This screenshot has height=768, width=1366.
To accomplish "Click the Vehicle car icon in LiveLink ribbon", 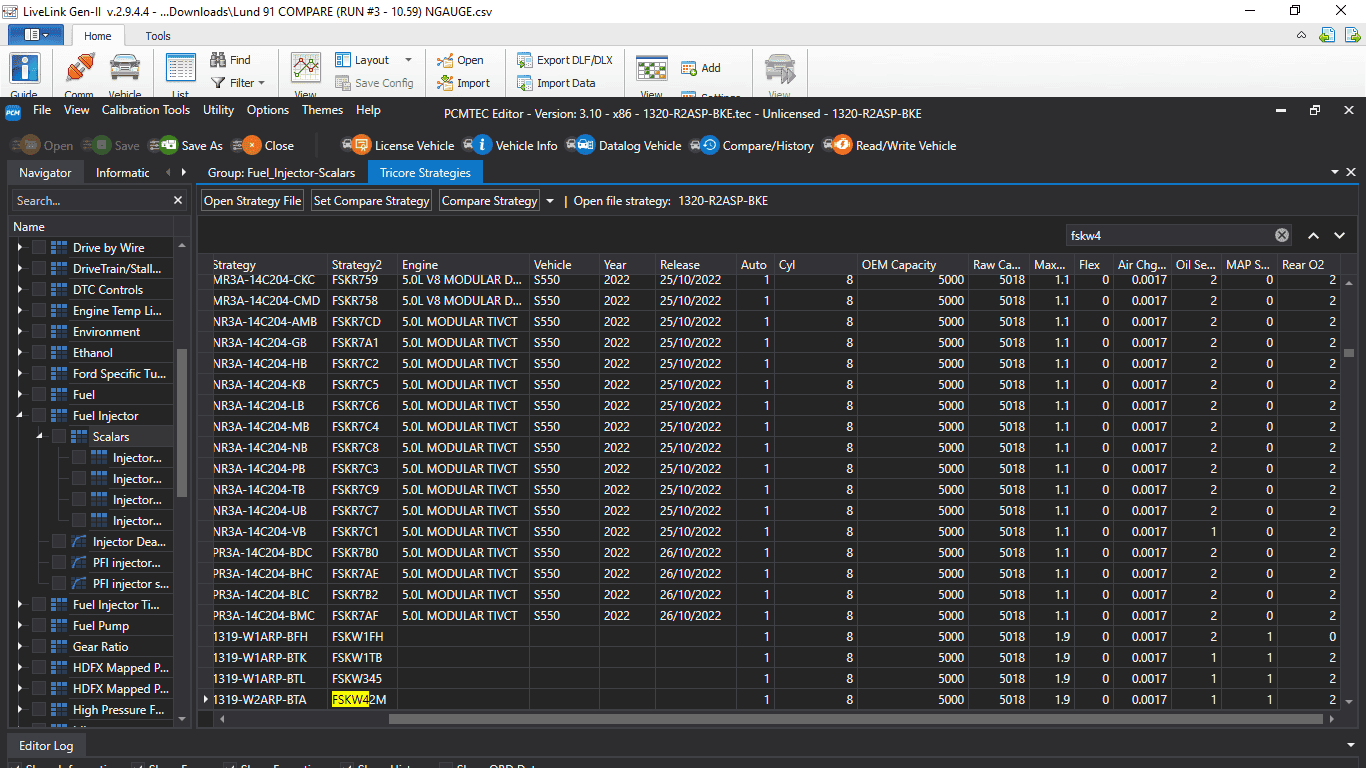I will (x=125, y=68).
